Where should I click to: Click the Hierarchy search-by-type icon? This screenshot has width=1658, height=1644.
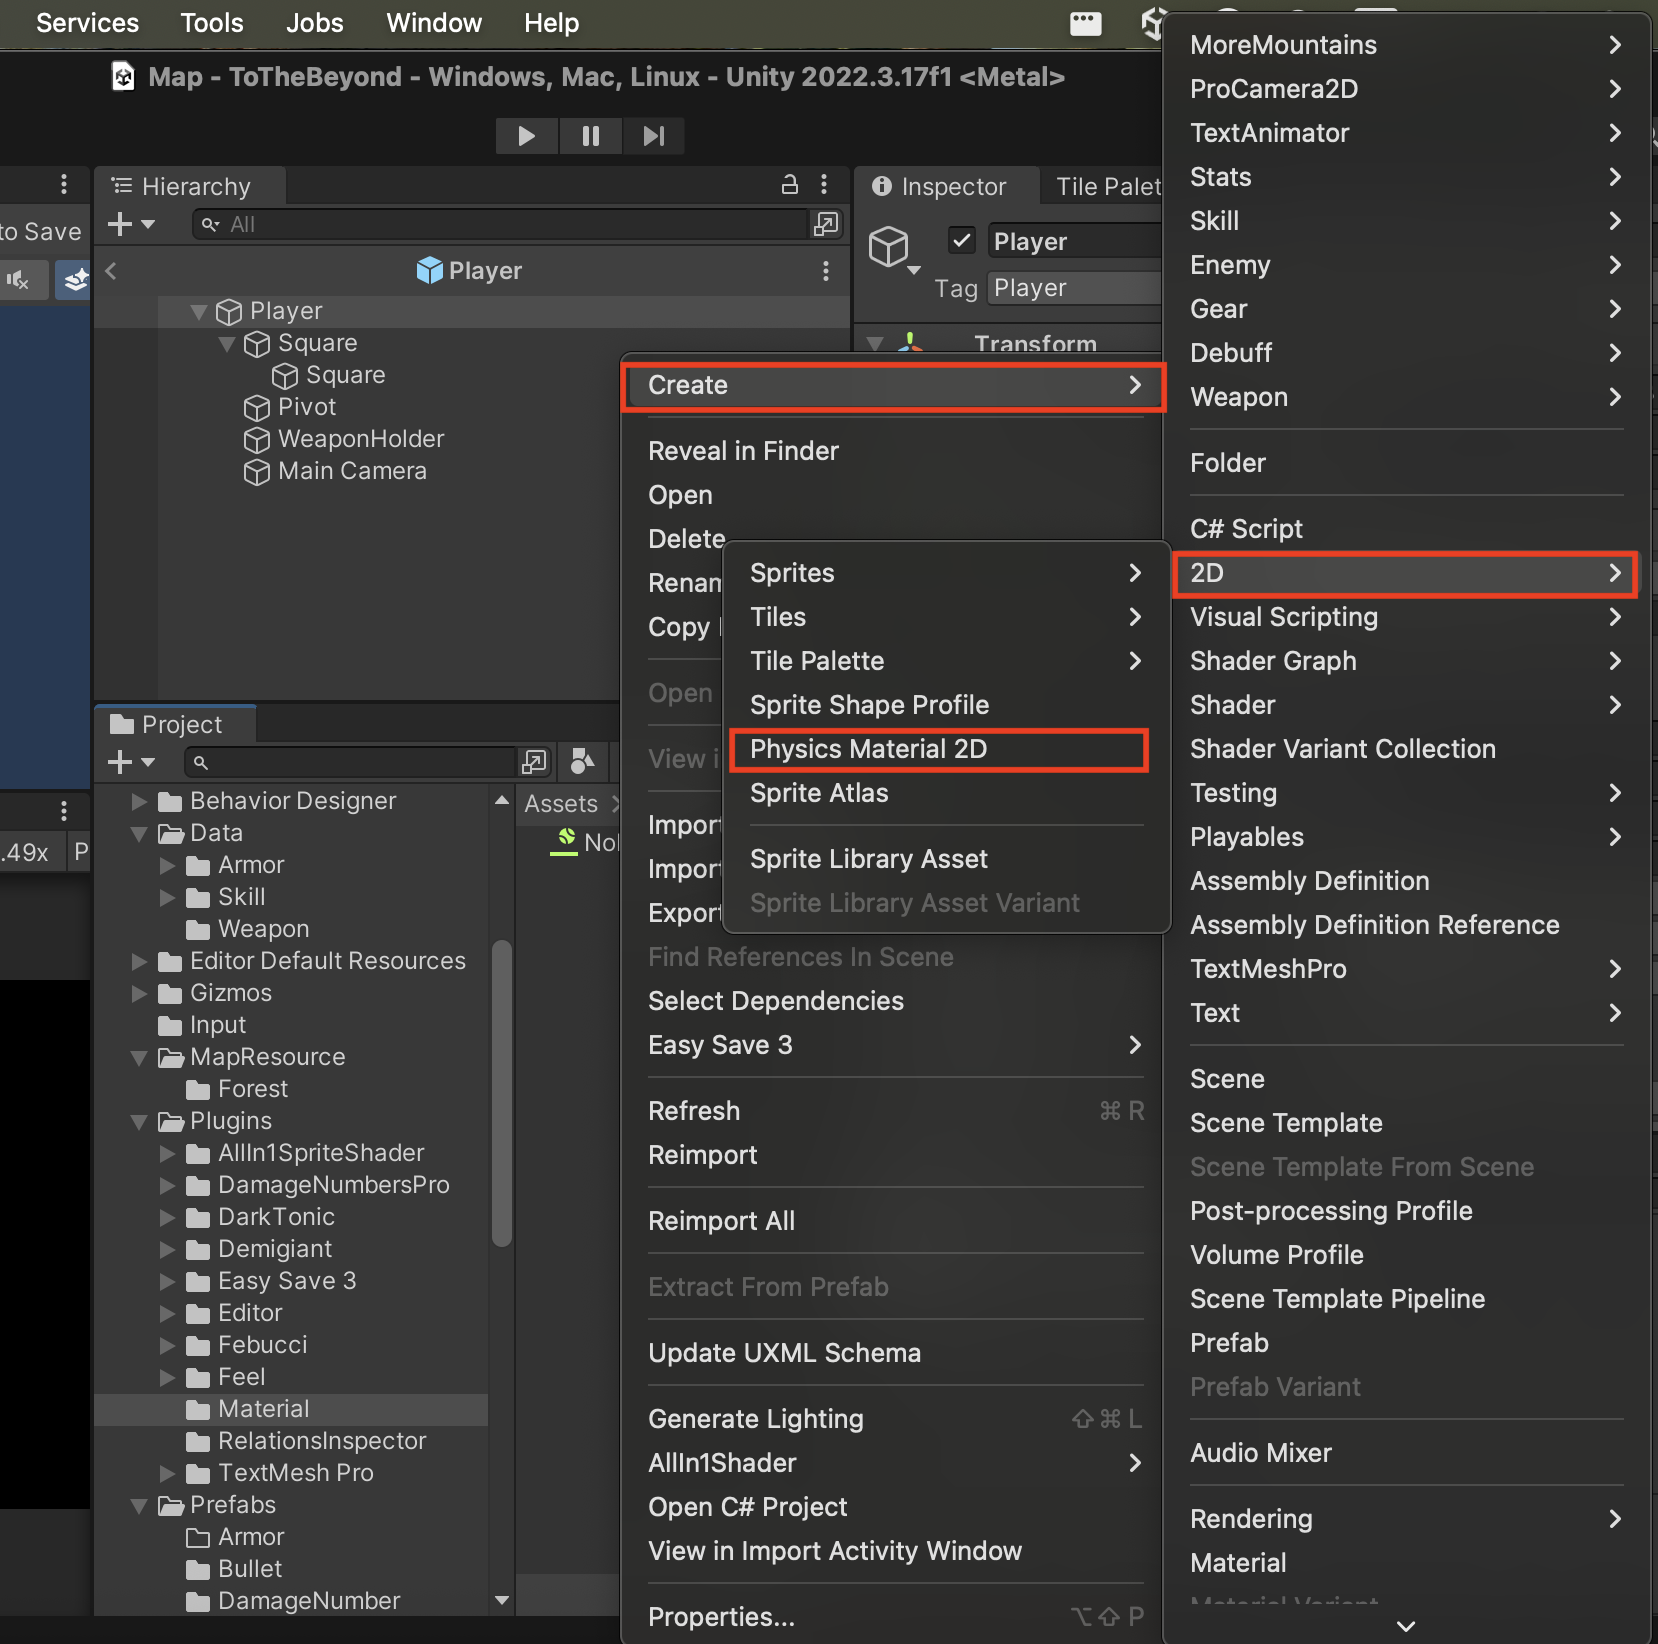click(826, 224)
